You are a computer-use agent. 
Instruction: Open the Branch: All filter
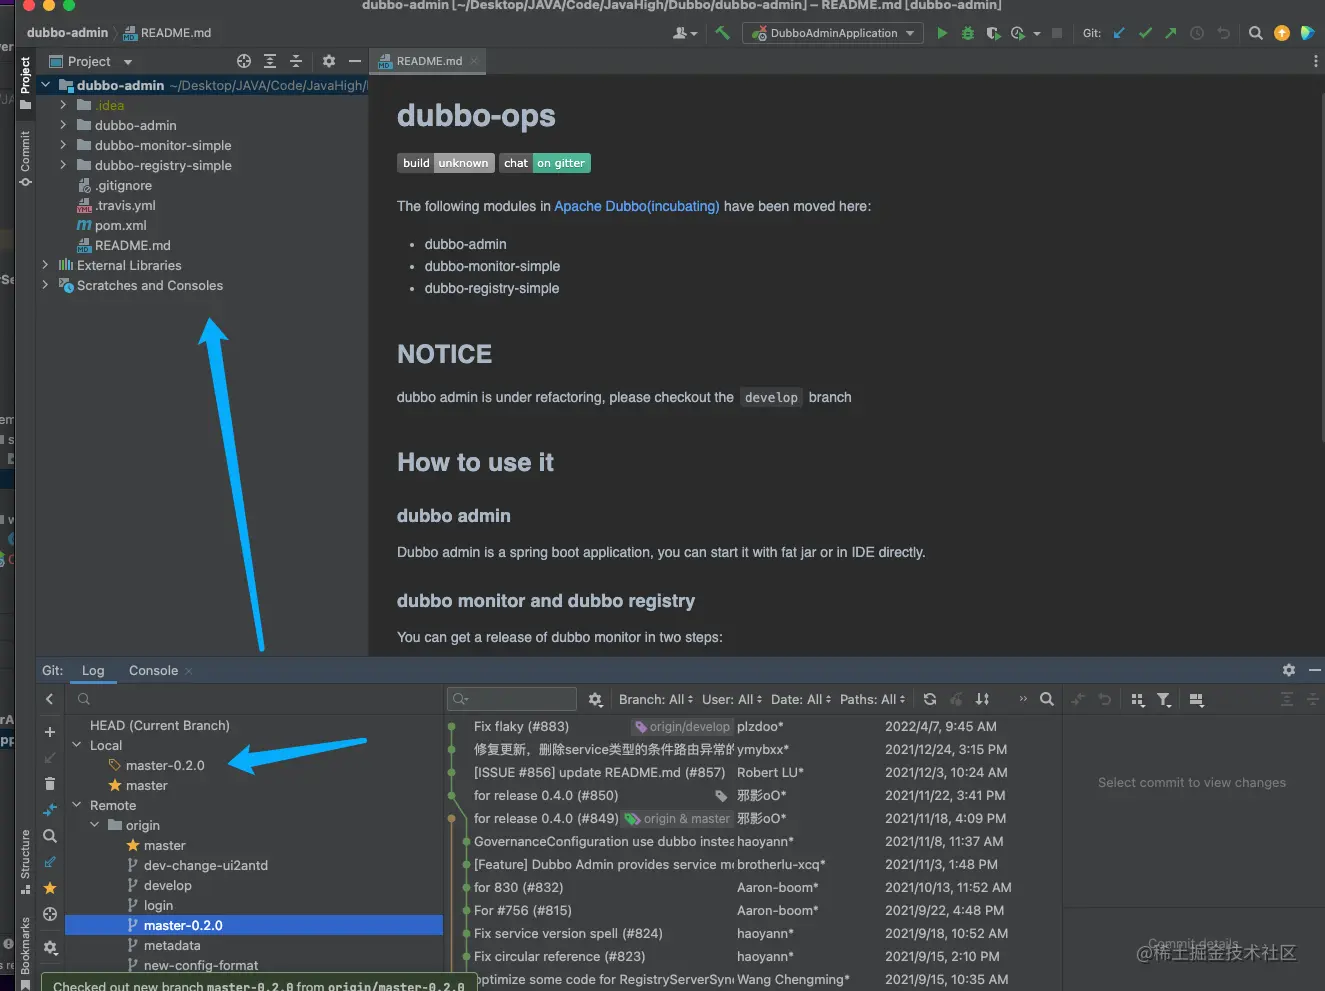(x=656, y=699)
